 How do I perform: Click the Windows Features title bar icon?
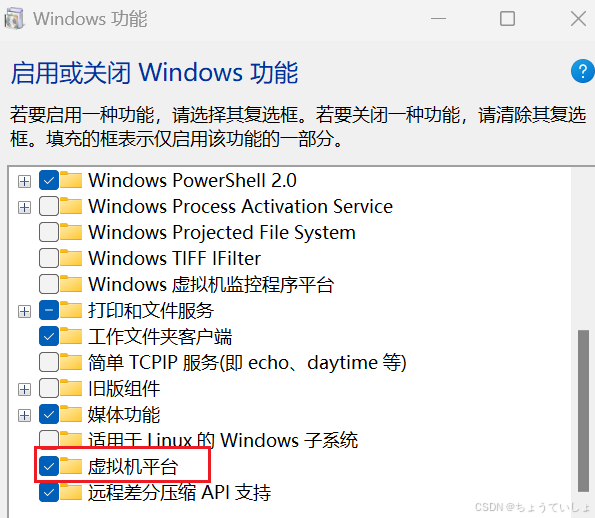coord(14,19)
